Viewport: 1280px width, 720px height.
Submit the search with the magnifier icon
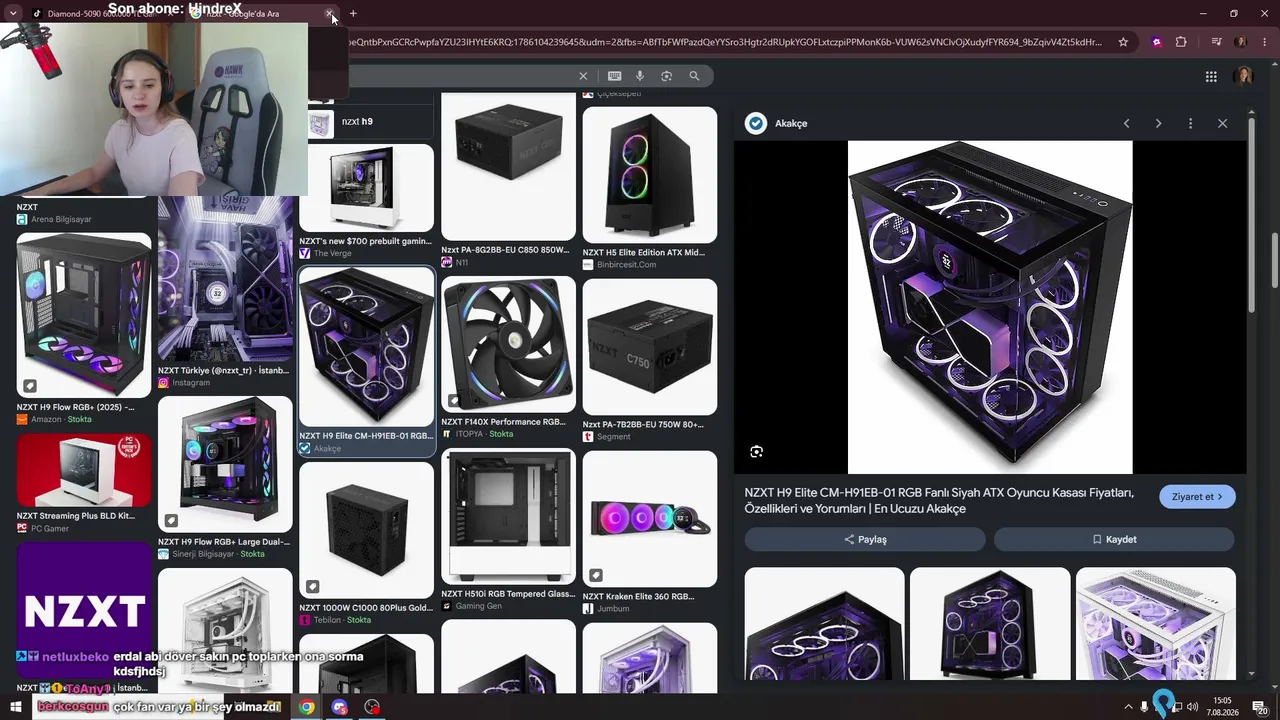point(694,76)
